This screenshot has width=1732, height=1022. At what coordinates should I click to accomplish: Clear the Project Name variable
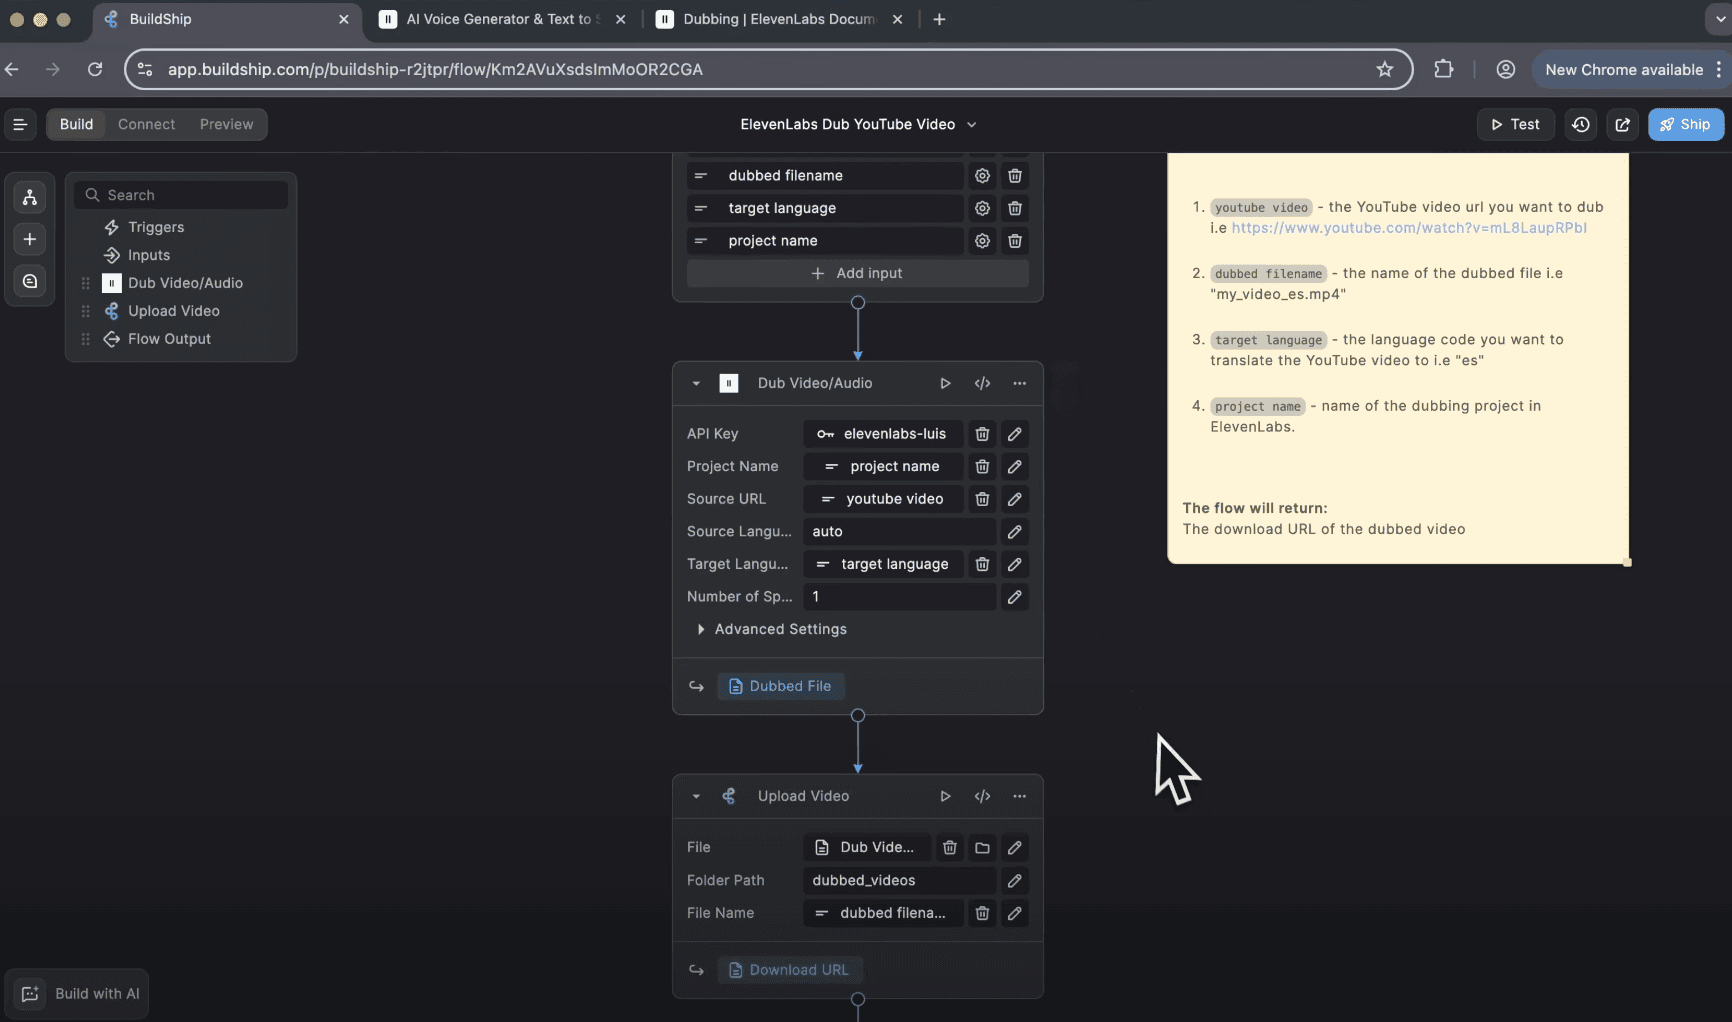point(982,467)
